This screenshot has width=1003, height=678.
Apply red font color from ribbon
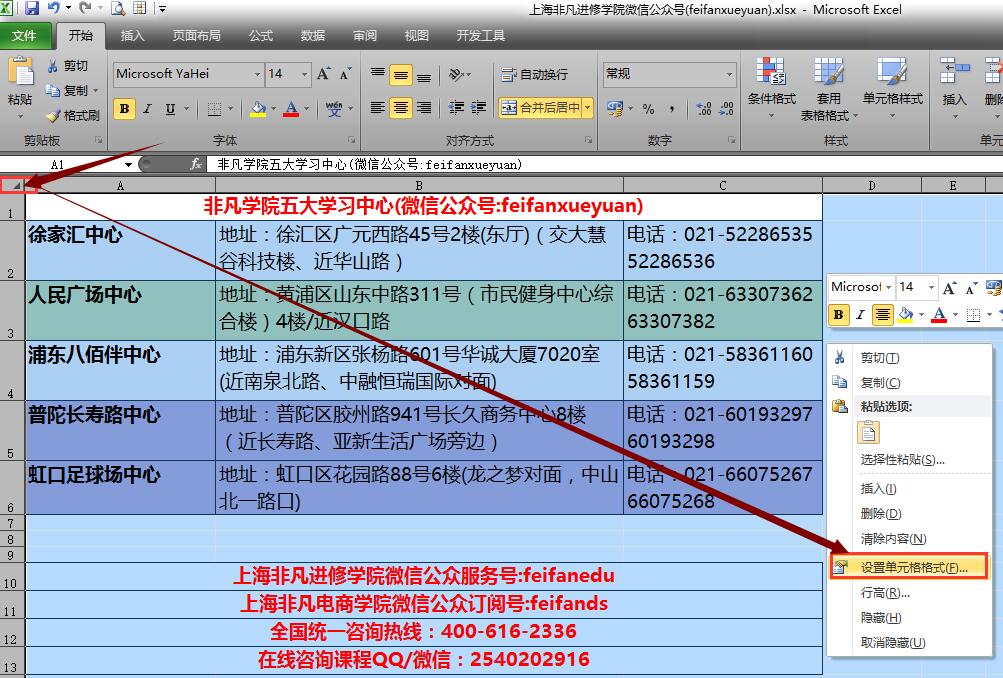point(292,109)
